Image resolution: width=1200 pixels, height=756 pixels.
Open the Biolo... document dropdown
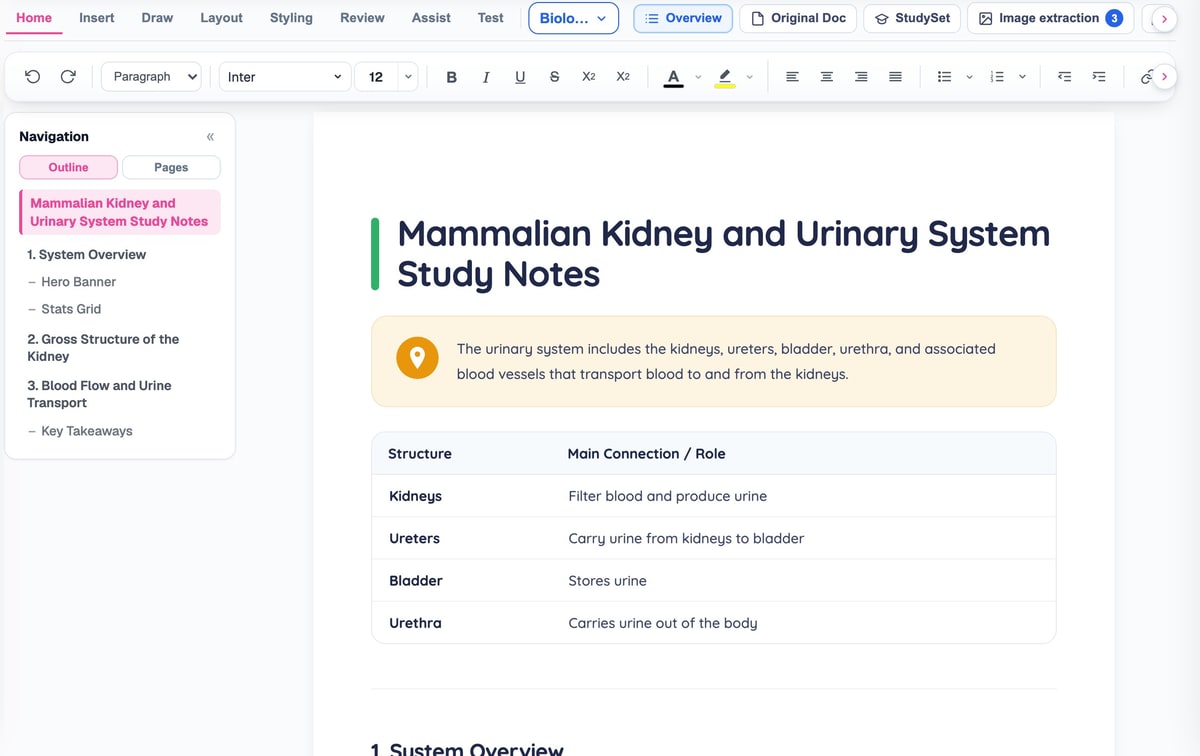pos(573,18)
